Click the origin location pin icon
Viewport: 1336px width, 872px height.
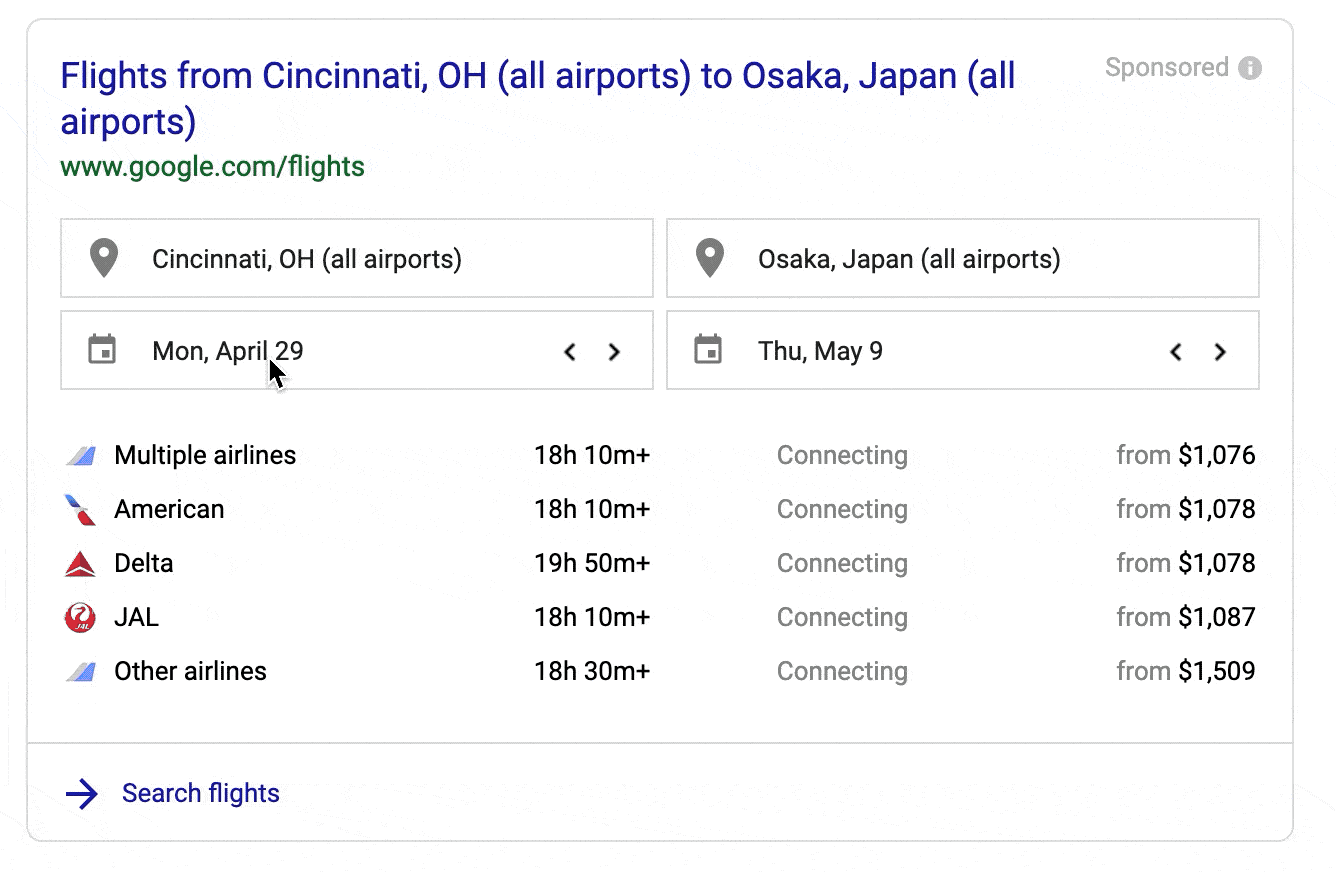pyautogui.click(x=104, y=259)
